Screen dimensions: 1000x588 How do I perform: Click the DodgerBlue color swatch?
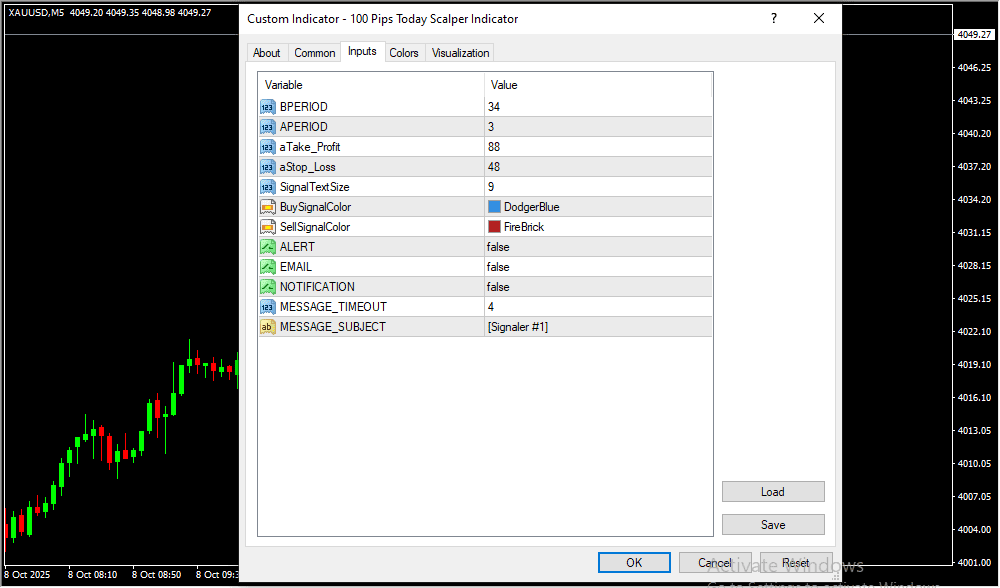click(494, 207)
